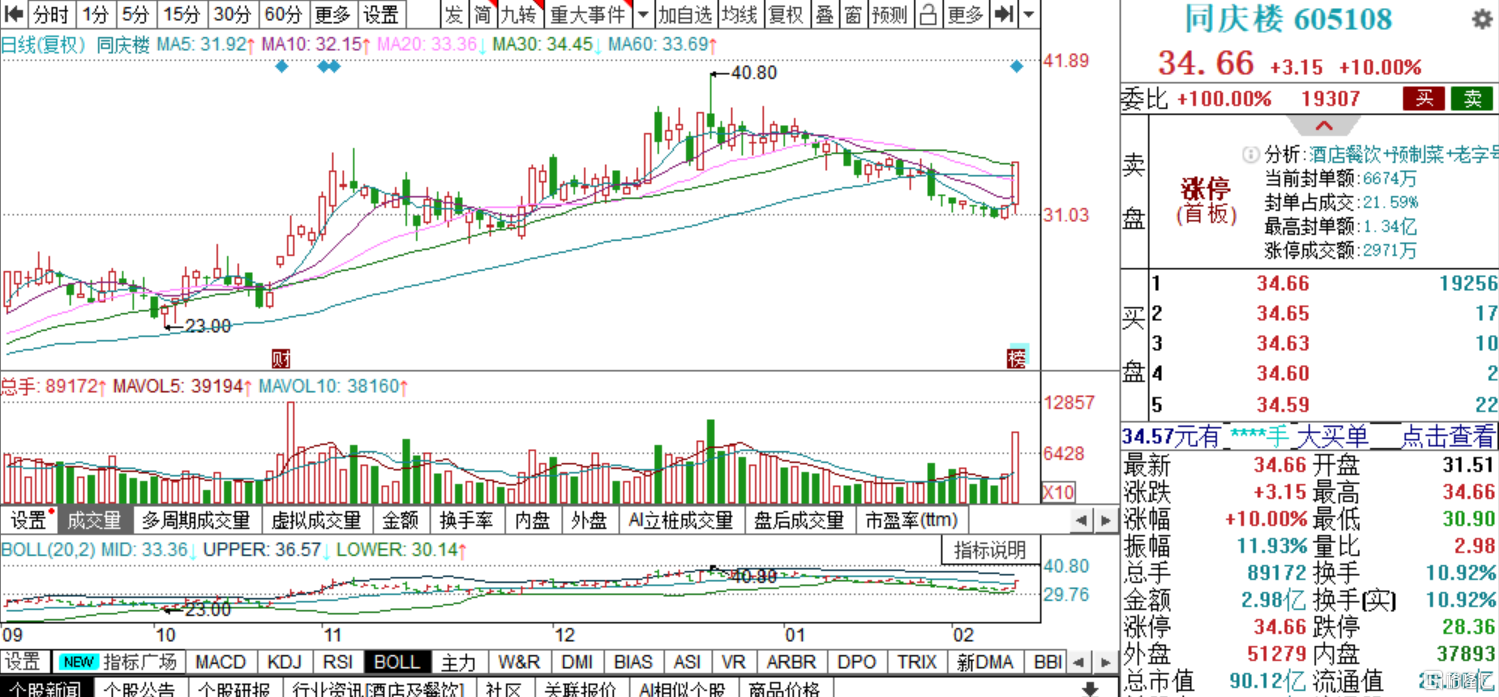Open the gear settings icon beside 同庆楼 605108

[1482, 19]
